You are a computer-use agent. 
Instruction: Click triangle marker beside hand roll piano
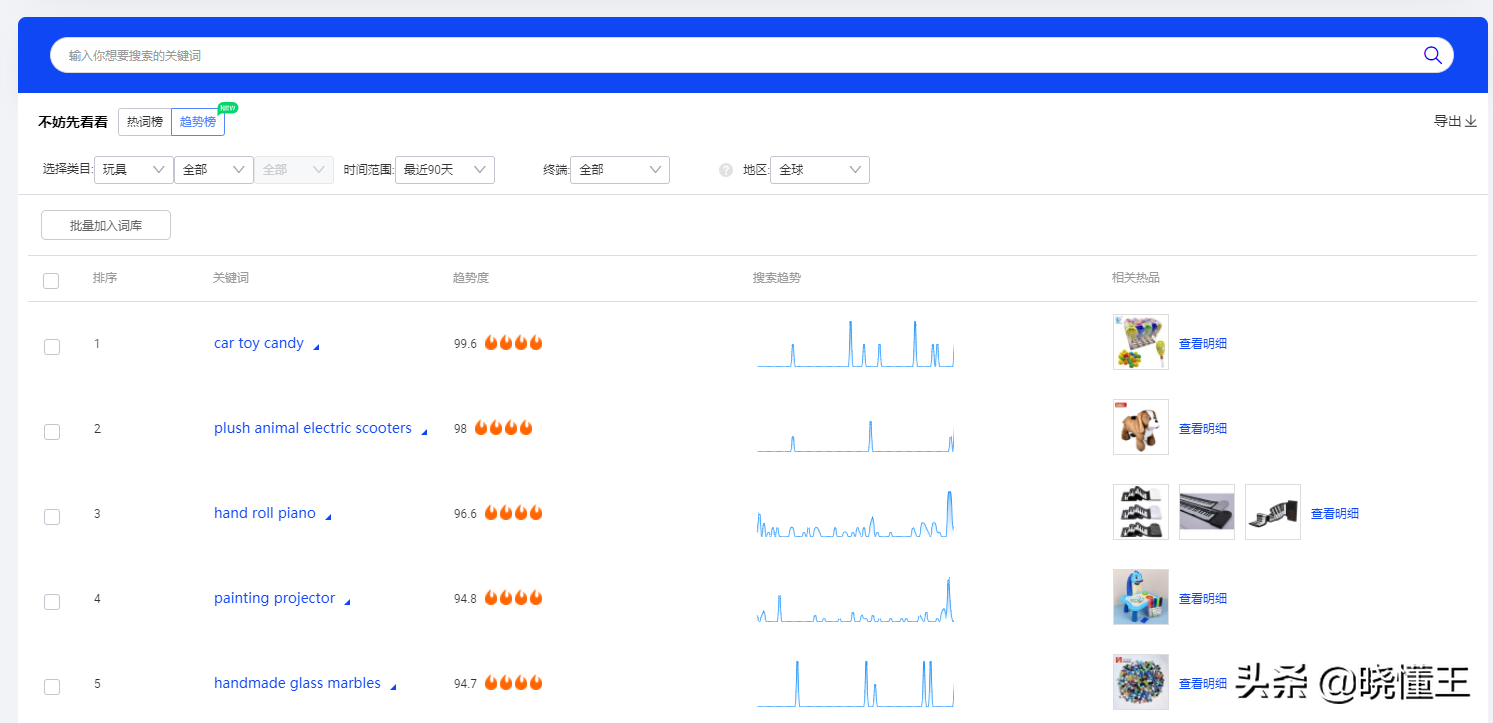(328, 517)
